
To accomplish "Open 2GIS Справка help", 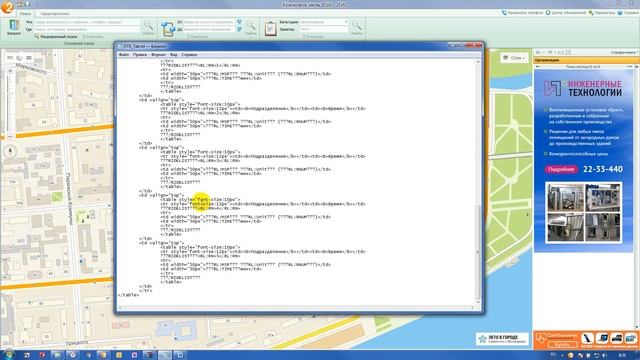I will point(628,13).
